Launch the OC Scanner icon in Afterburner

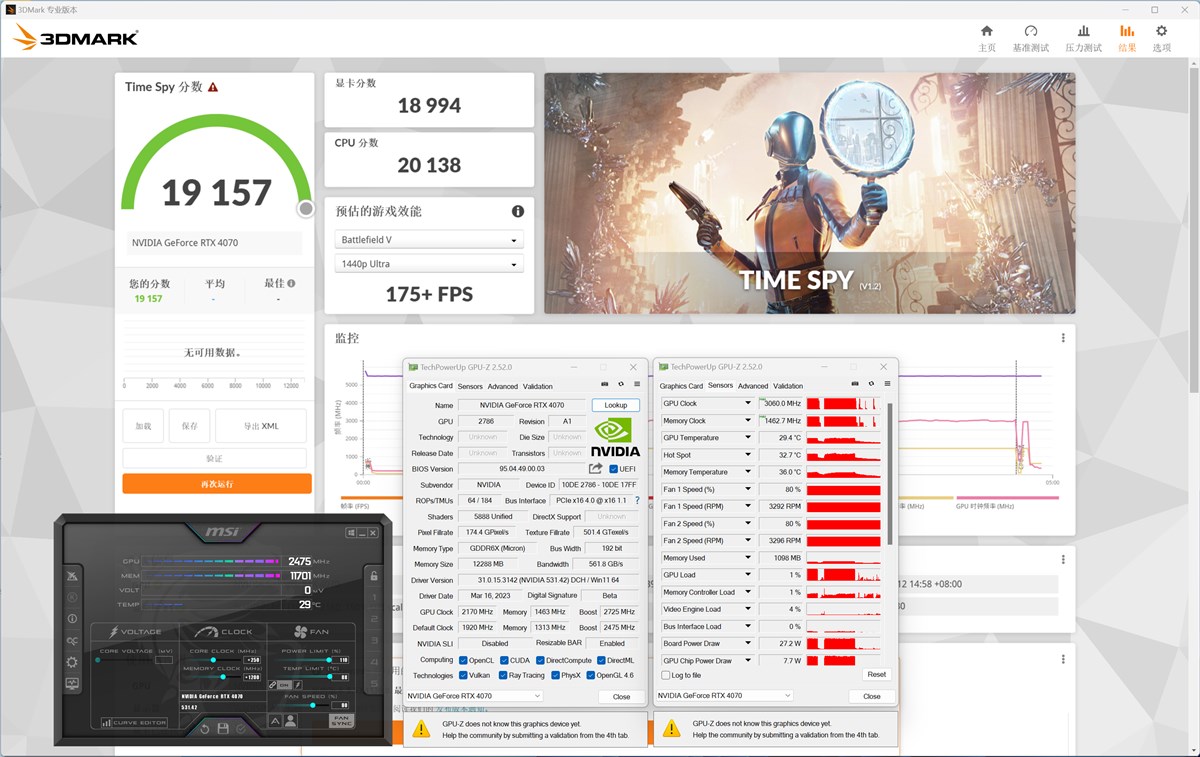72,641
